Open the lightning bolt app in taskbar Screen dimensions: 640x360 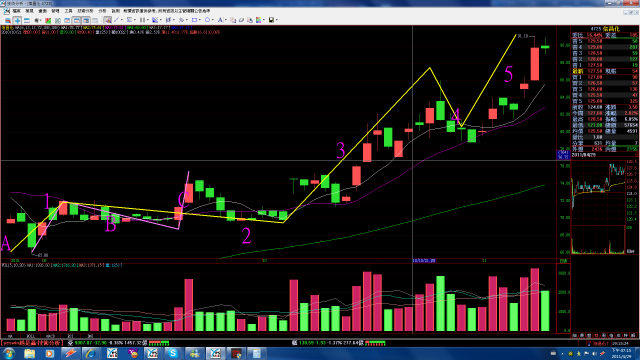point(70,353)
